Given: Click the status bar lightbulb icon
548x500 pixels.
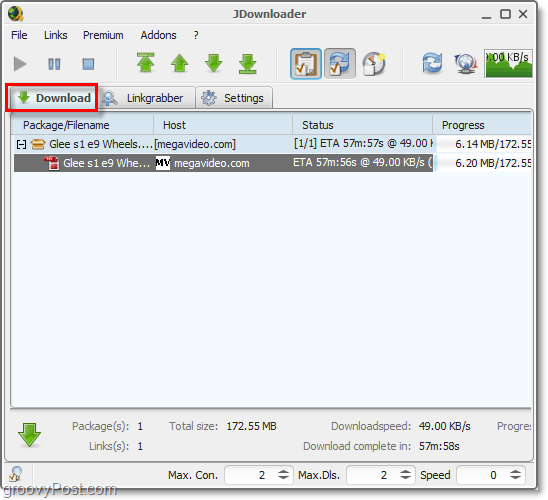Looking at the screenshot, I should tap(16, 474).
